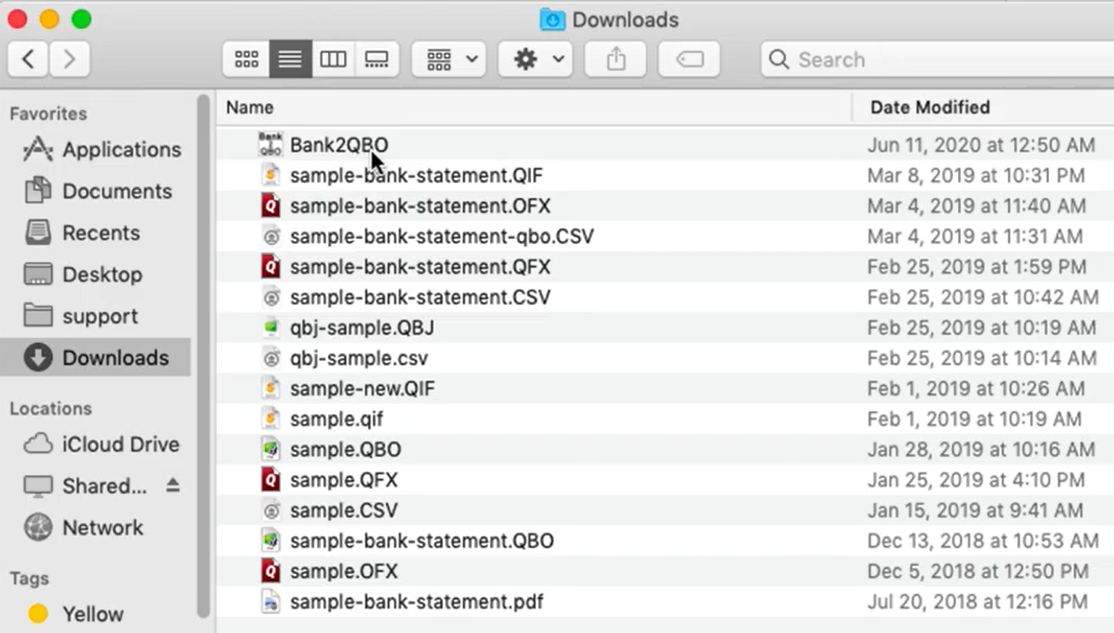Click the sidebar scrollbar
The width and height of the screenshot is (1114, 633).
coord(203,355)
